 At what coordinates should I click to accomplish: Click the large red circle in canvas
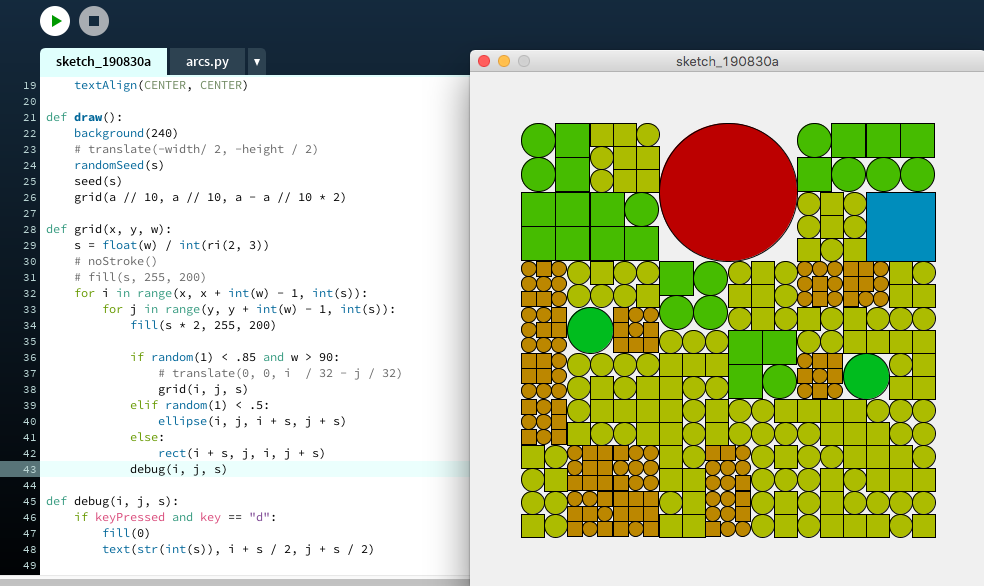tap(728, 190)
